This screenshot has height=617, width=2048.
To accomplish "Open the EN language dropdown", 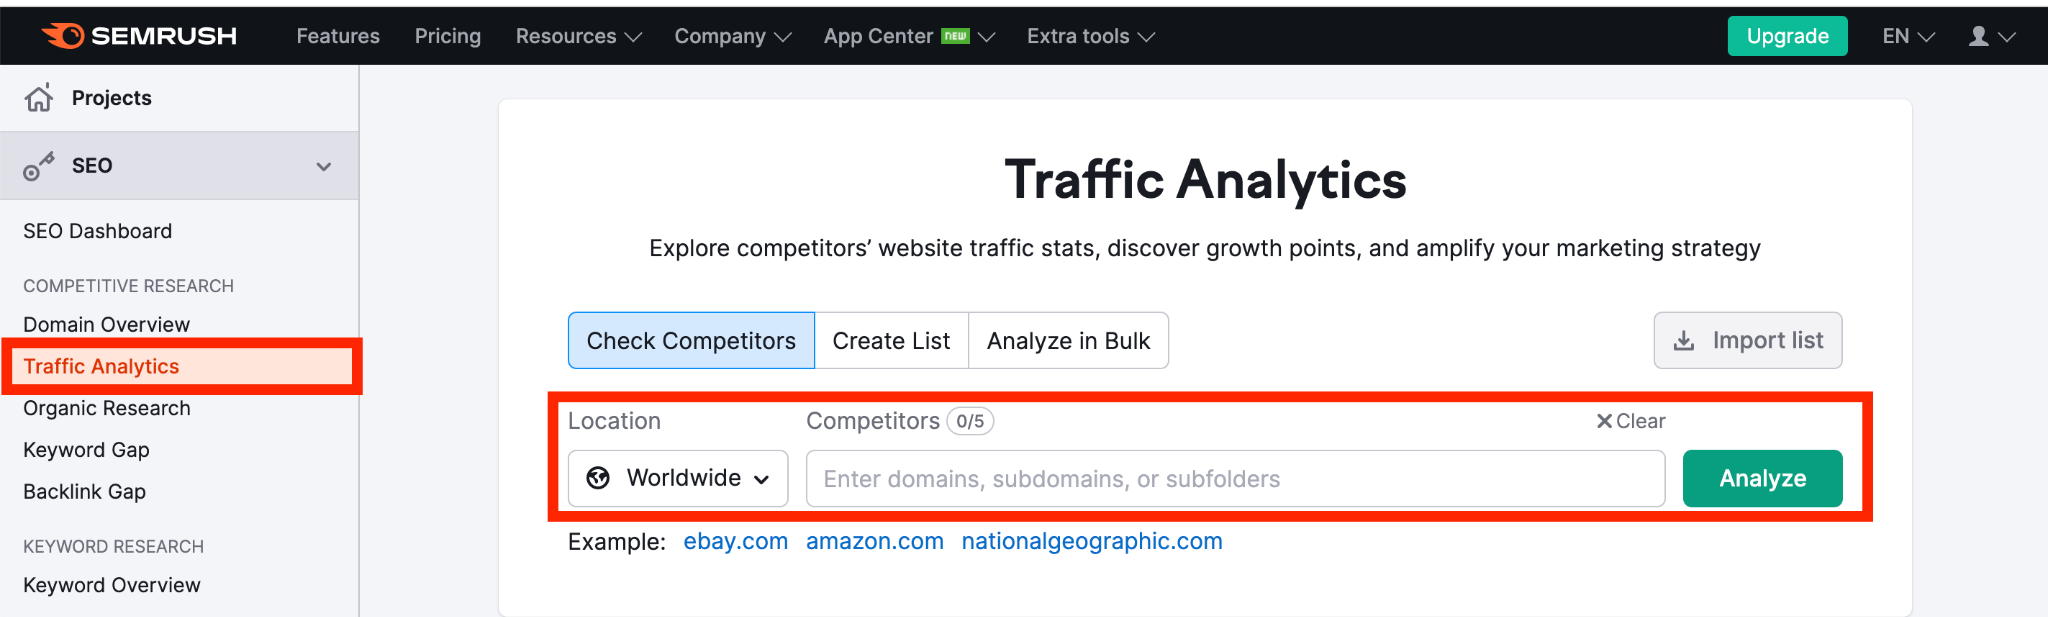I will 1908,36.
